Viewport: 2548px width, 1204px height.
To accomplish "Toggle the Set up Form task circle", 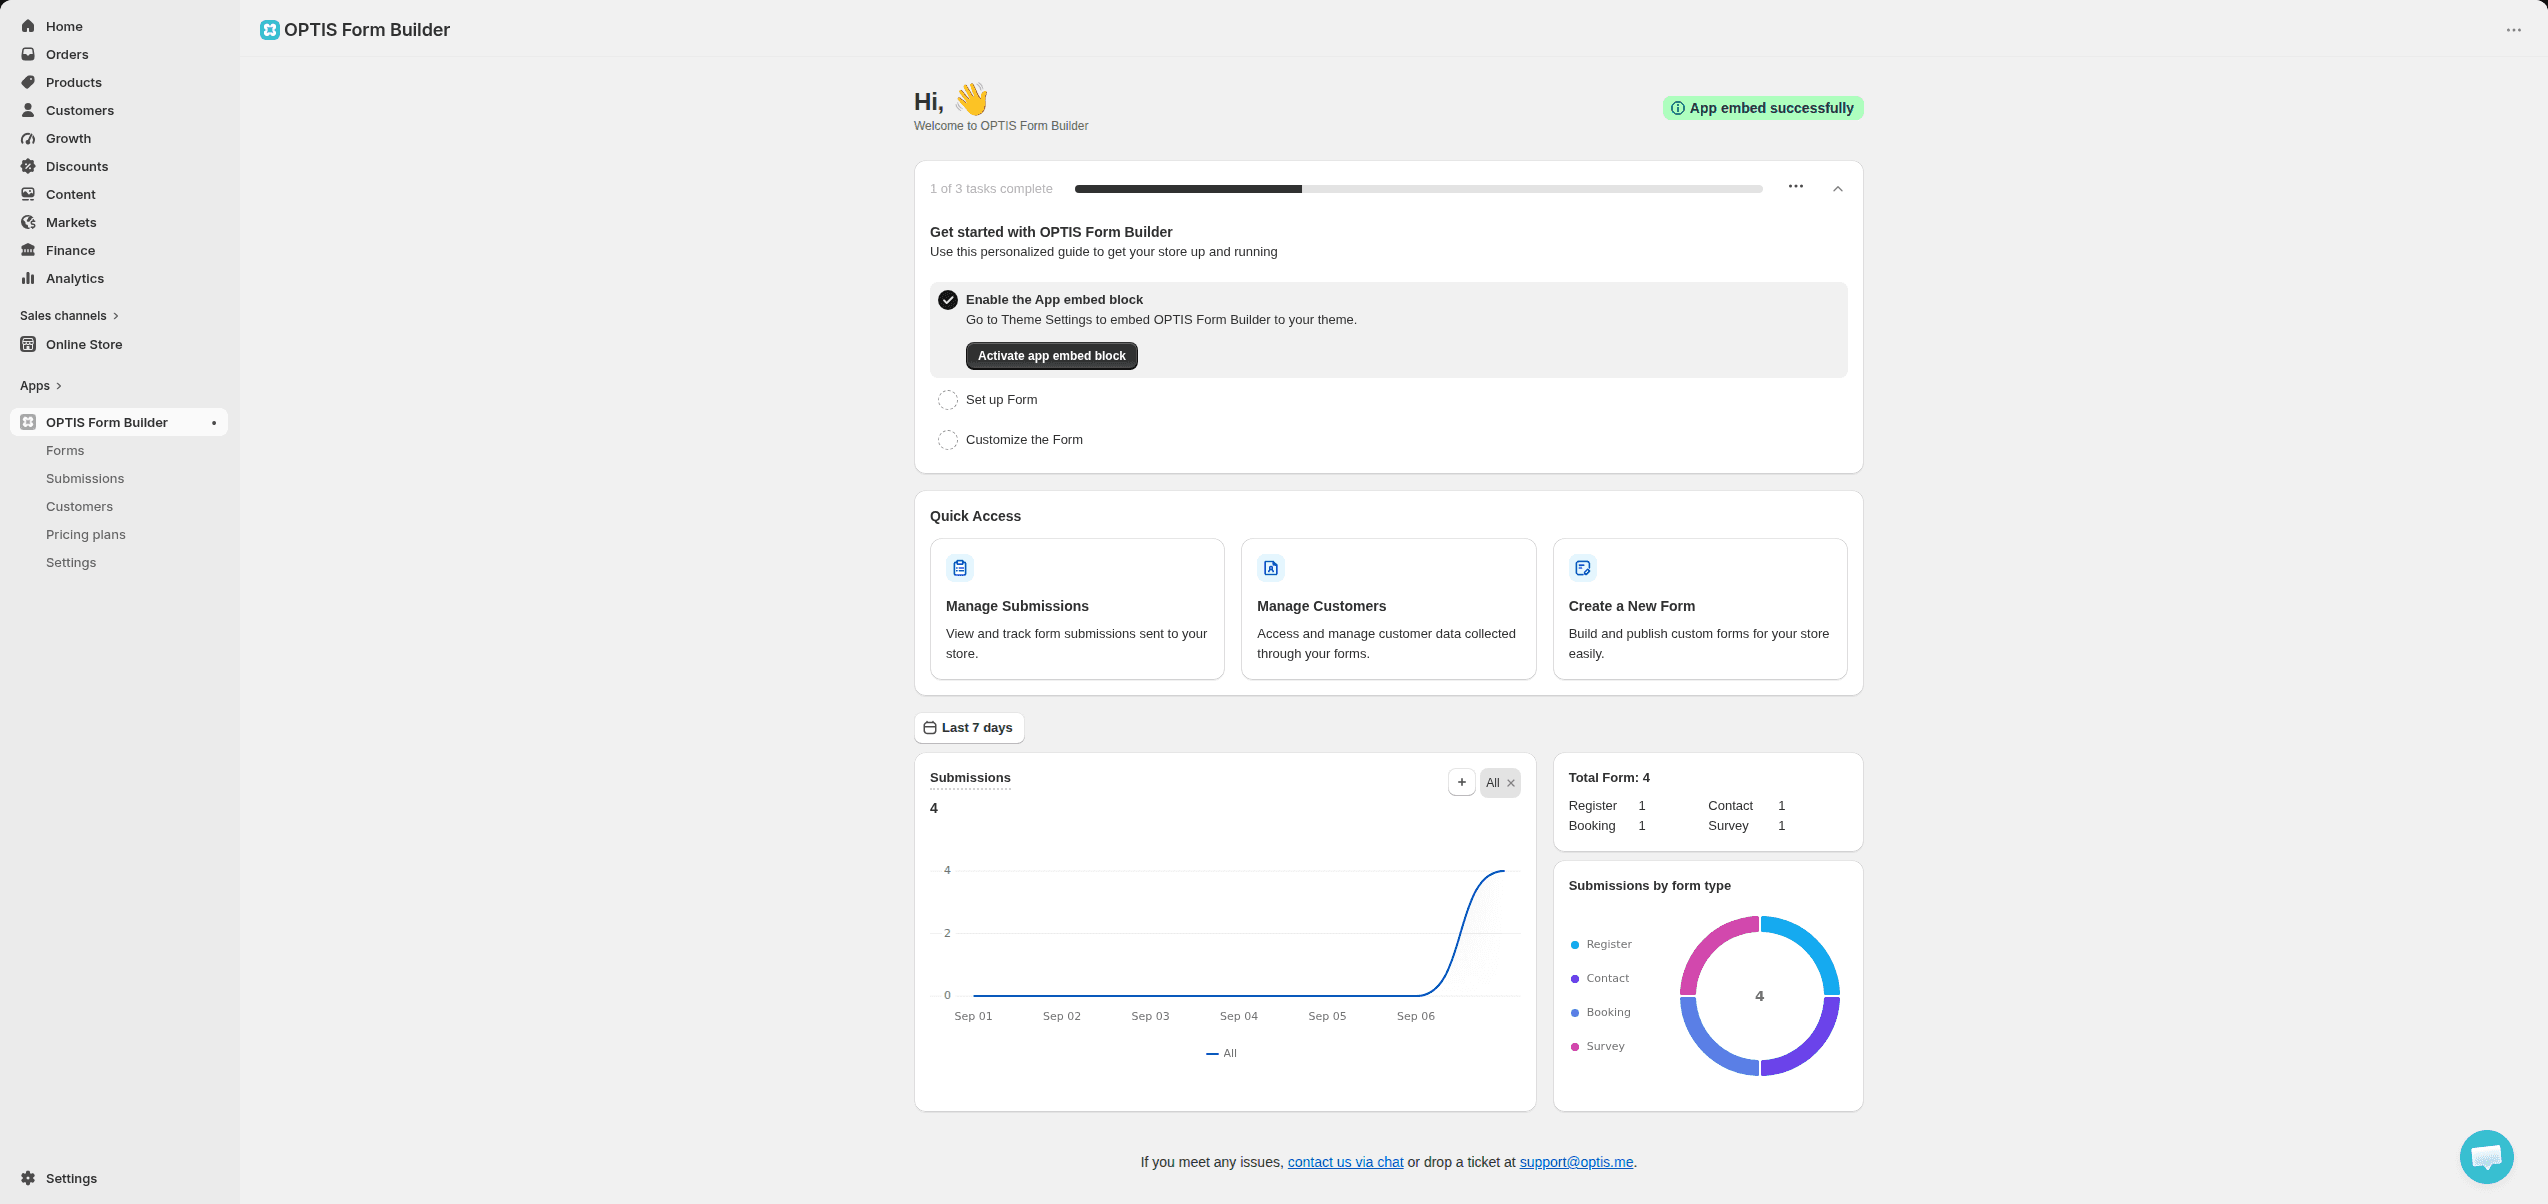I will tap(948, 400).
